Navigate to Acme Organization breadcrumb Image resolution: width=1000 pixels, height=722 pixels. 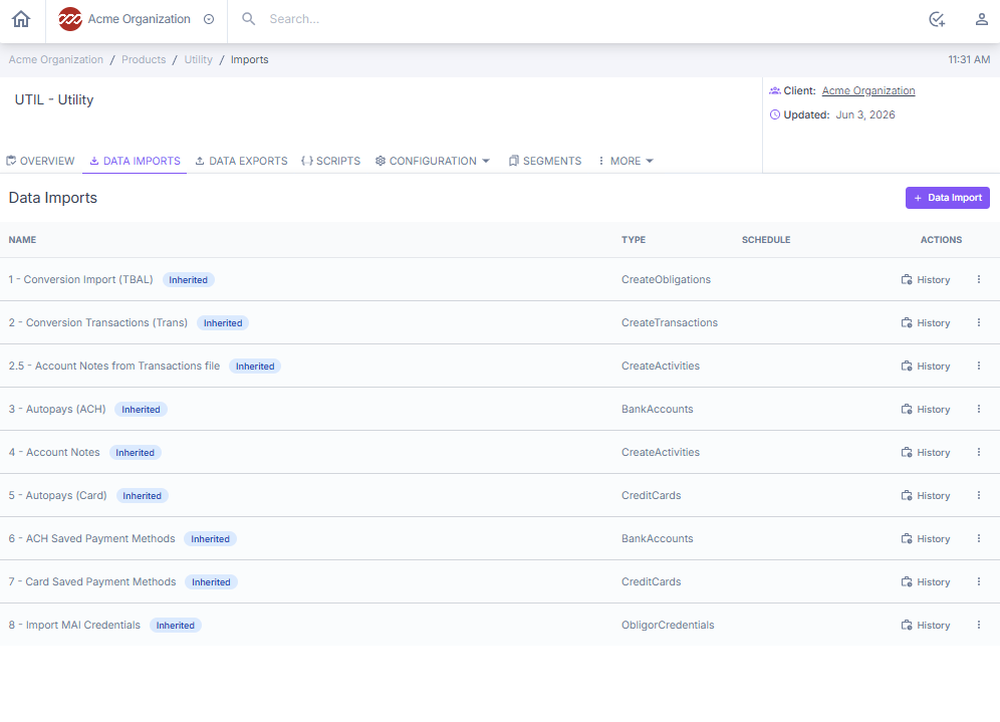(x=56, y=59)
